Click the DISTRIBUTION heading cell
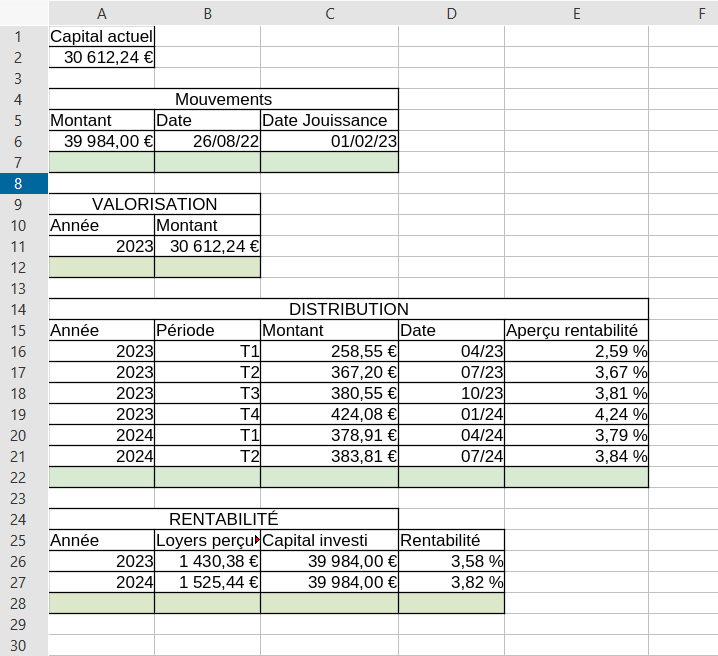The width and height of the screenshot is (718, 656). (348, 309)
